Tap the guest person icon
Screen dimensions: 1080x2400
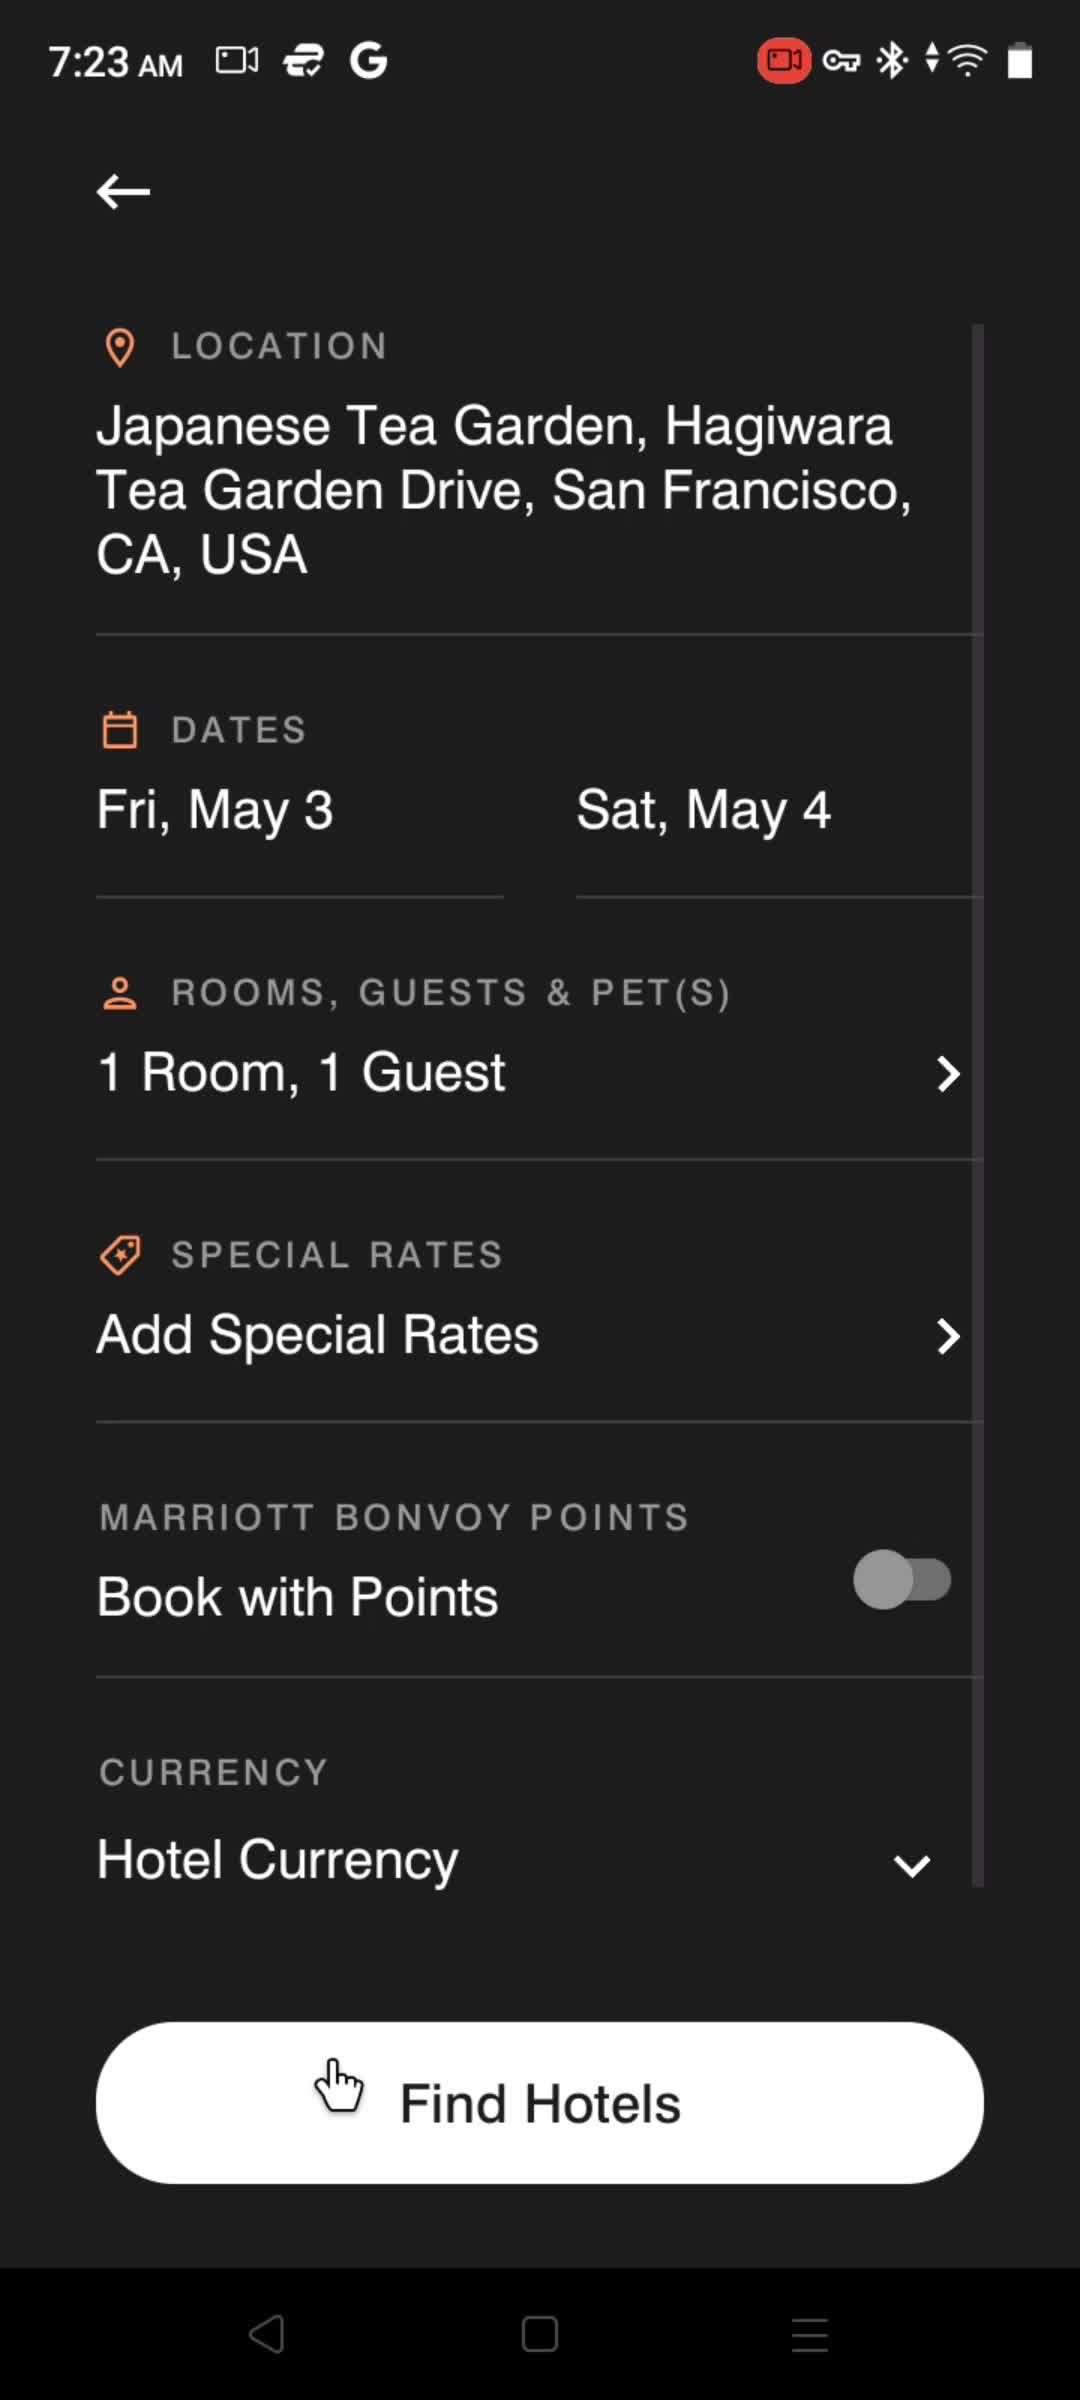coord(120,993)
